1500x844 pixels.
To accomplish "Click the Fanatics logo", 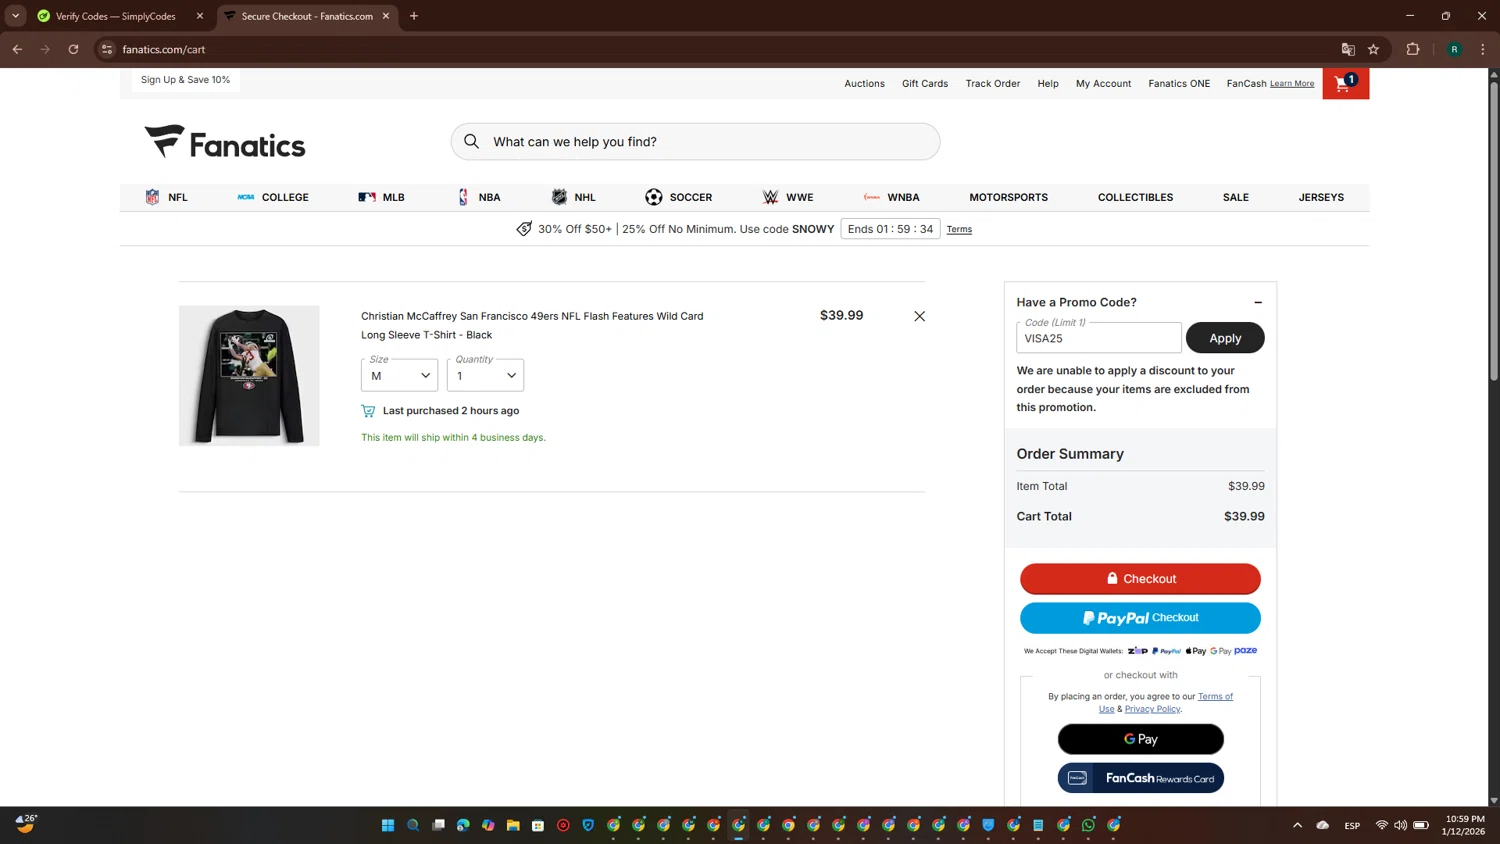I will 225,142.
